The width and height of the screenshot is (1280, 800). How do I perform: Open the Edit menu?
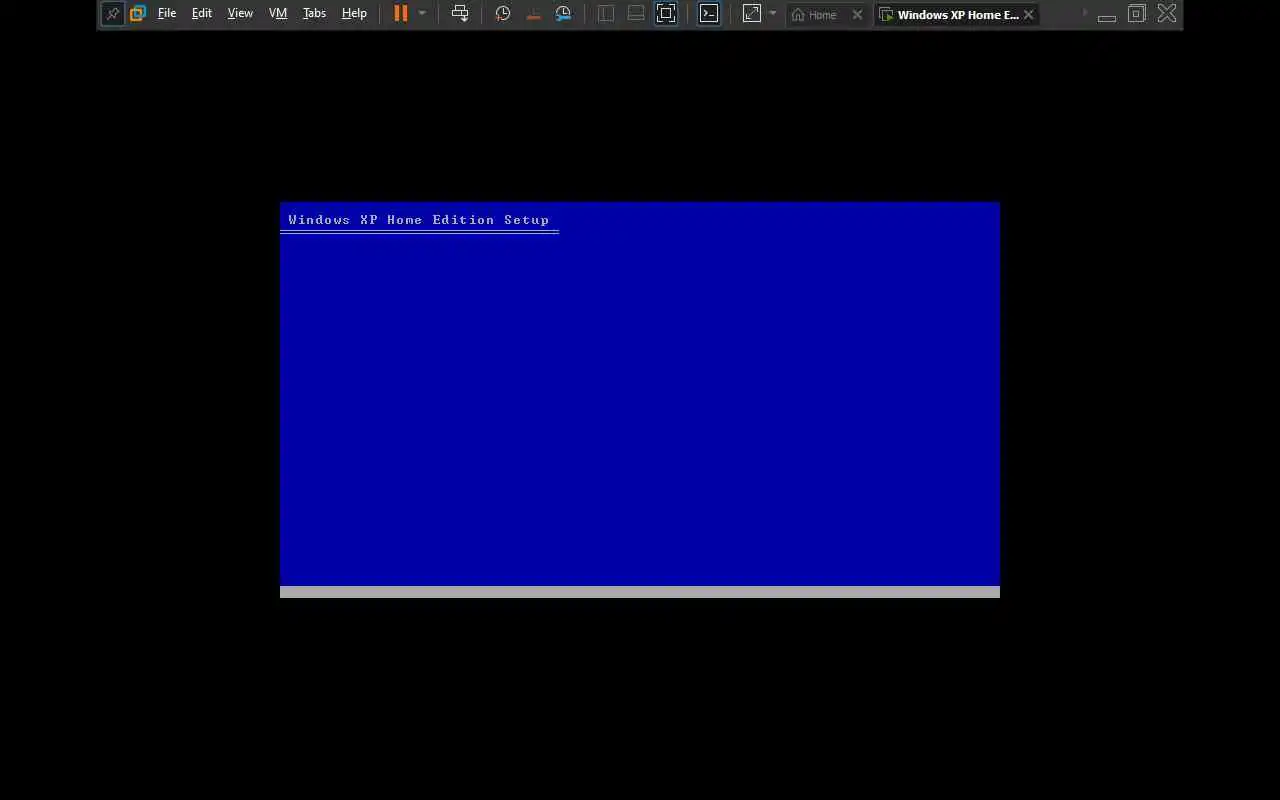click(x=202, y=14)
